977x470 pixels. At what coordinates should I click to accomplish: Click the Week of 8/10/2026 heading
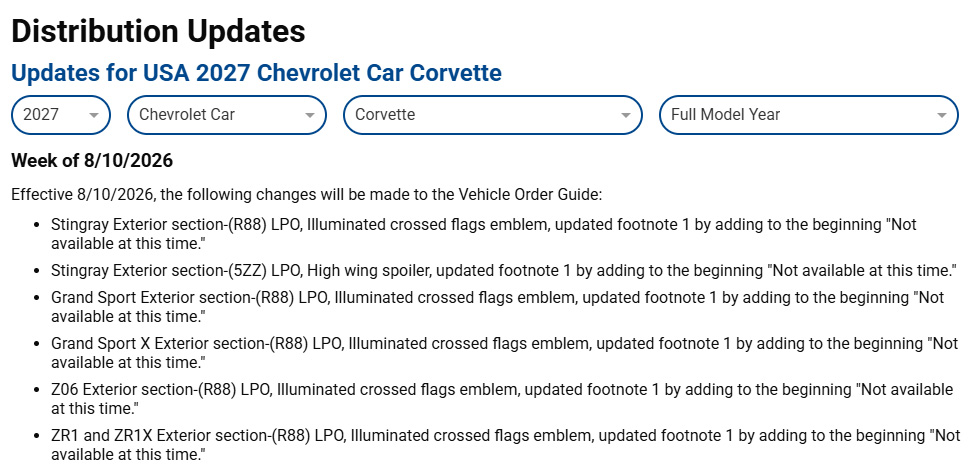point(92,161)
